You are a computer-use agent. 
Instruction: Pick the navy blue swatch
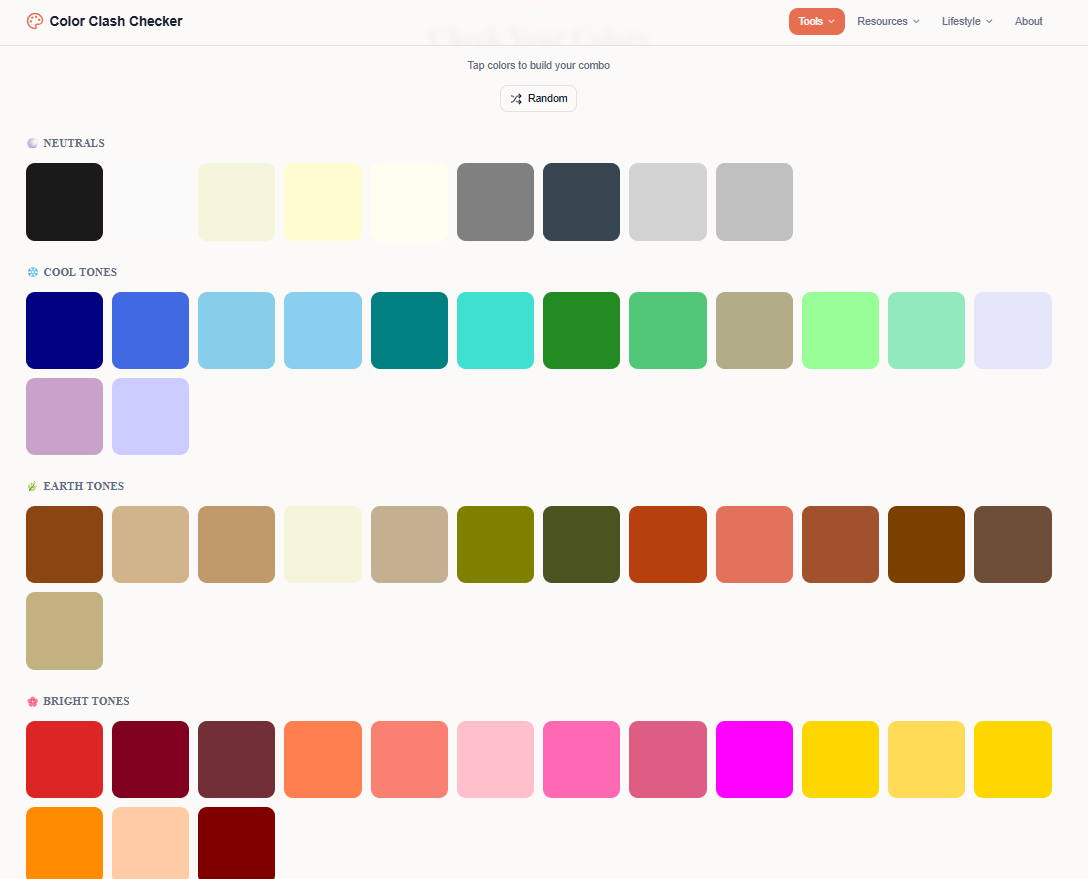pos(65,330)
